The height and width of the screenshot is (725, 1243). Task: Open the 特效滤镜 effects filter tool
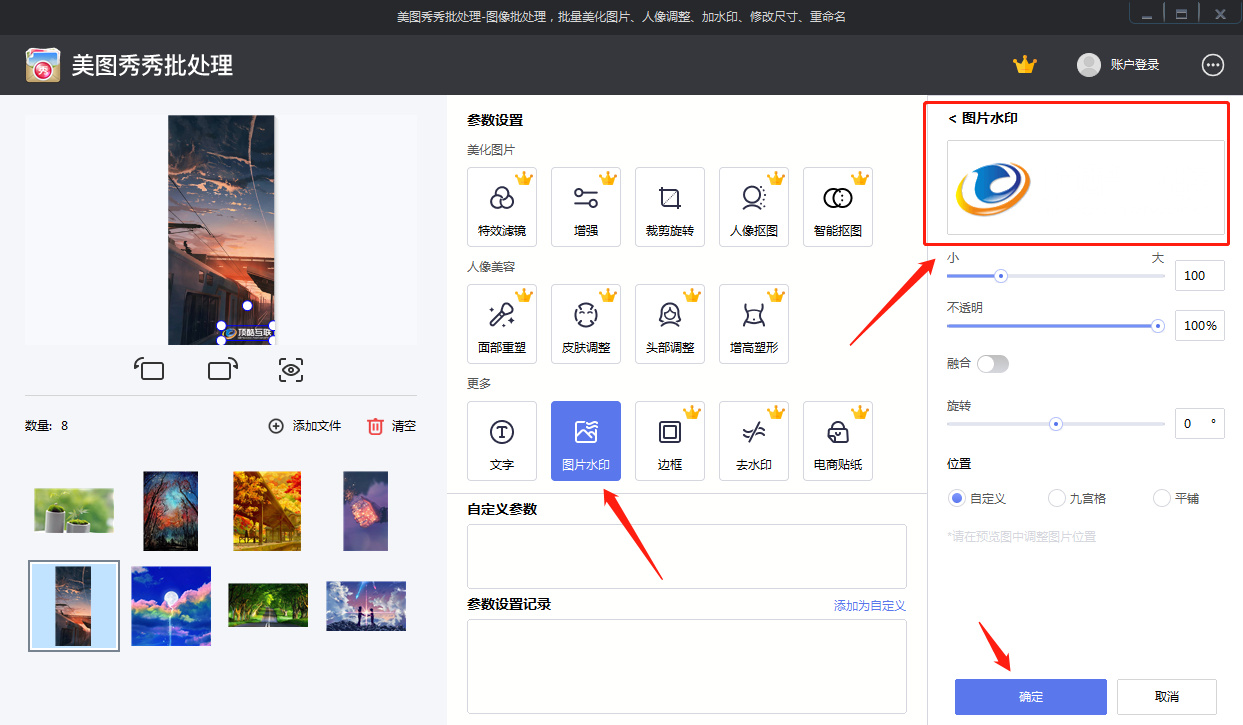pyautogui.click(x=502, y=207)
